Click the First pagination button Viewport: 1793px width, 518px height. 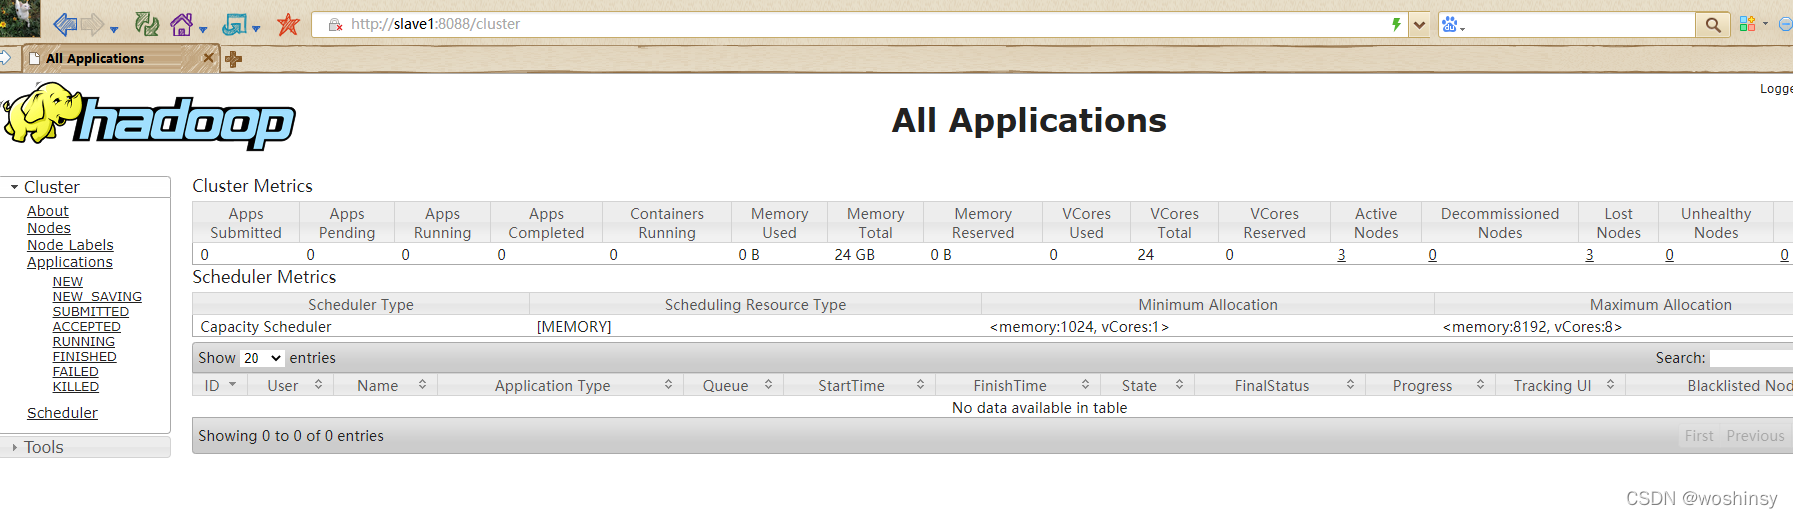1699,436
